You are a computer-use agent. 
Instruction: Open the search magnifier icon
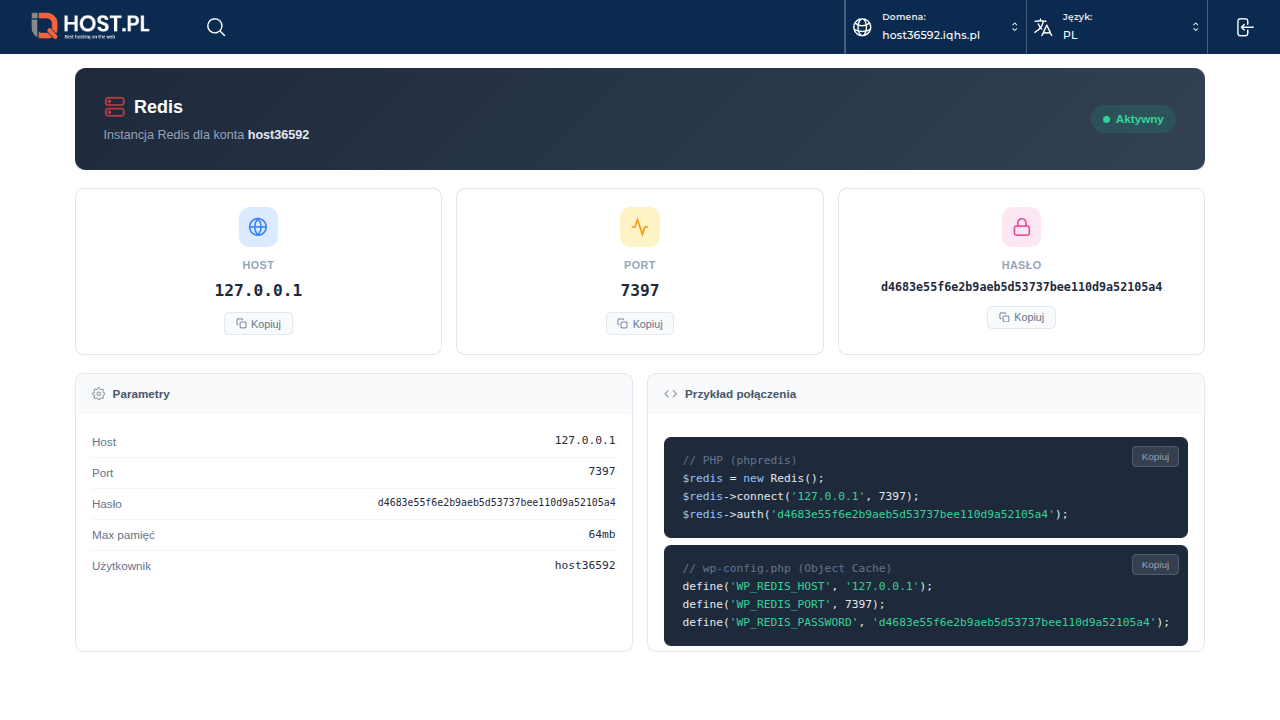point(216,27)
